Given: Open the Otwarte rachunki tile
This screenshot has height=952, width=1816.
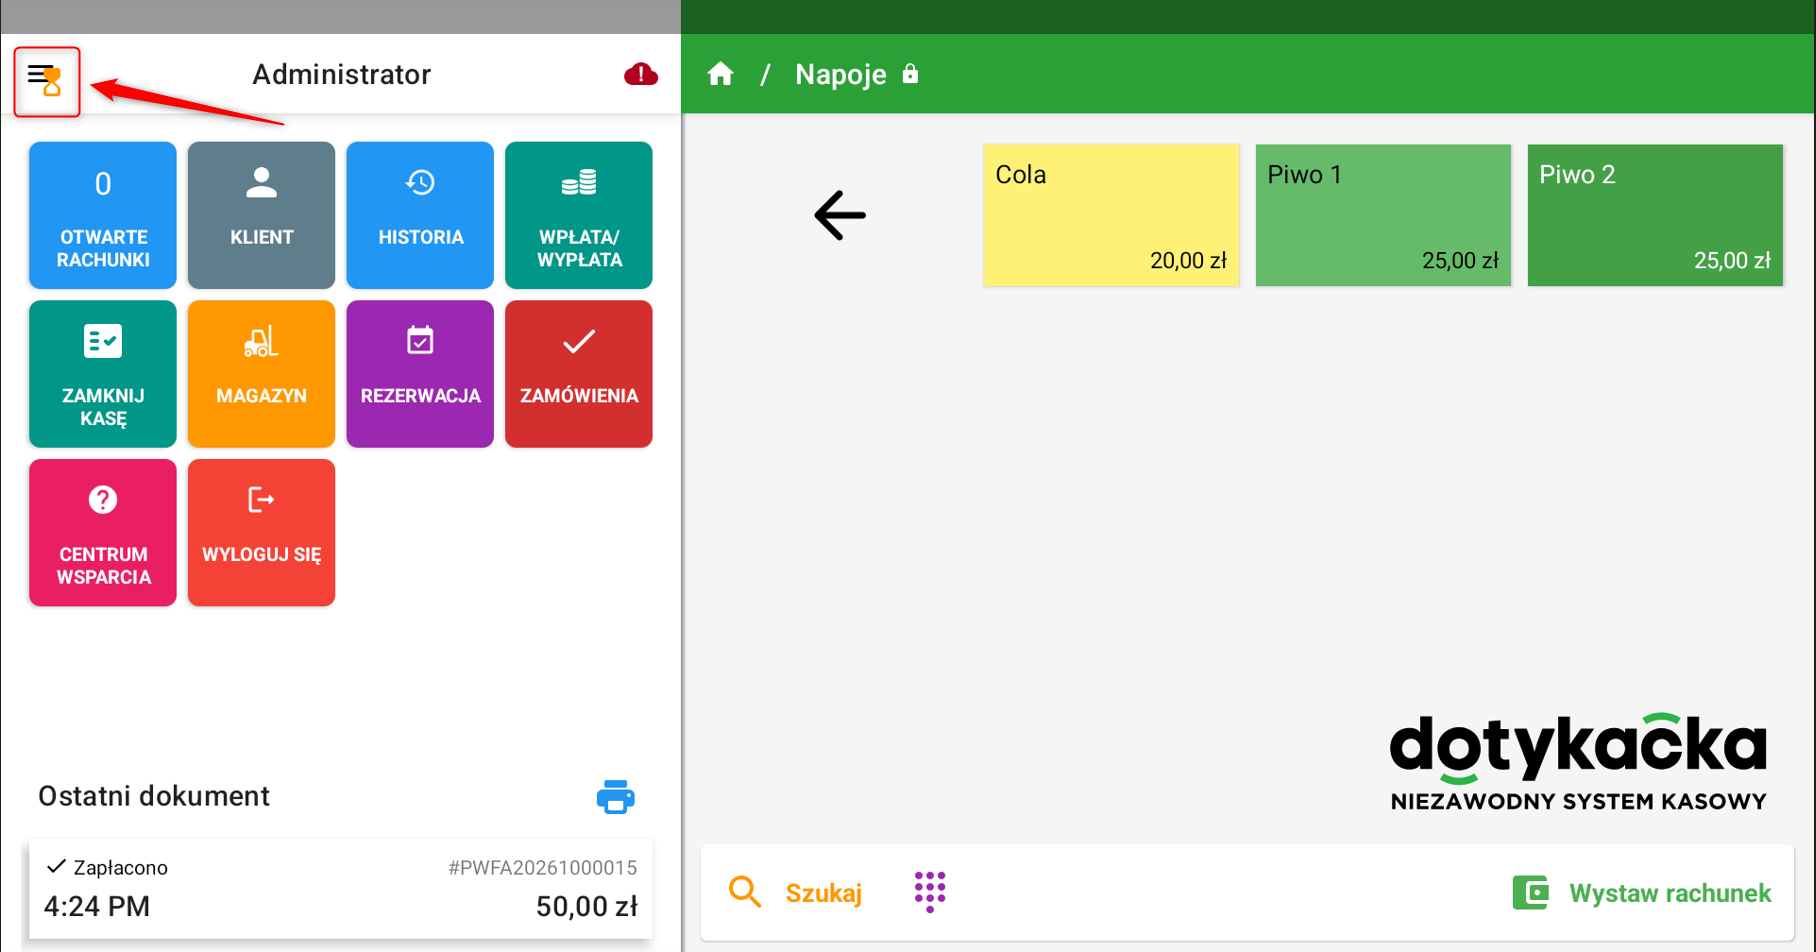Looking at the screenshot, I should point(103,215).
